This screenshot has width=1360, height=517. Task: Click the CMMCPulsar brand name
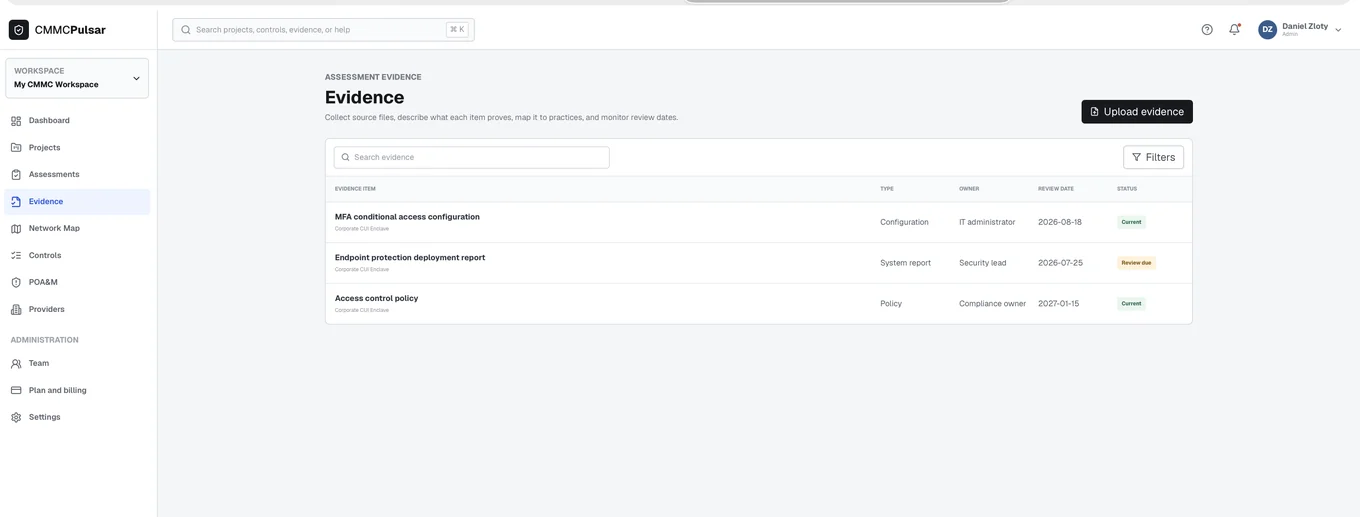coord(70,30)
